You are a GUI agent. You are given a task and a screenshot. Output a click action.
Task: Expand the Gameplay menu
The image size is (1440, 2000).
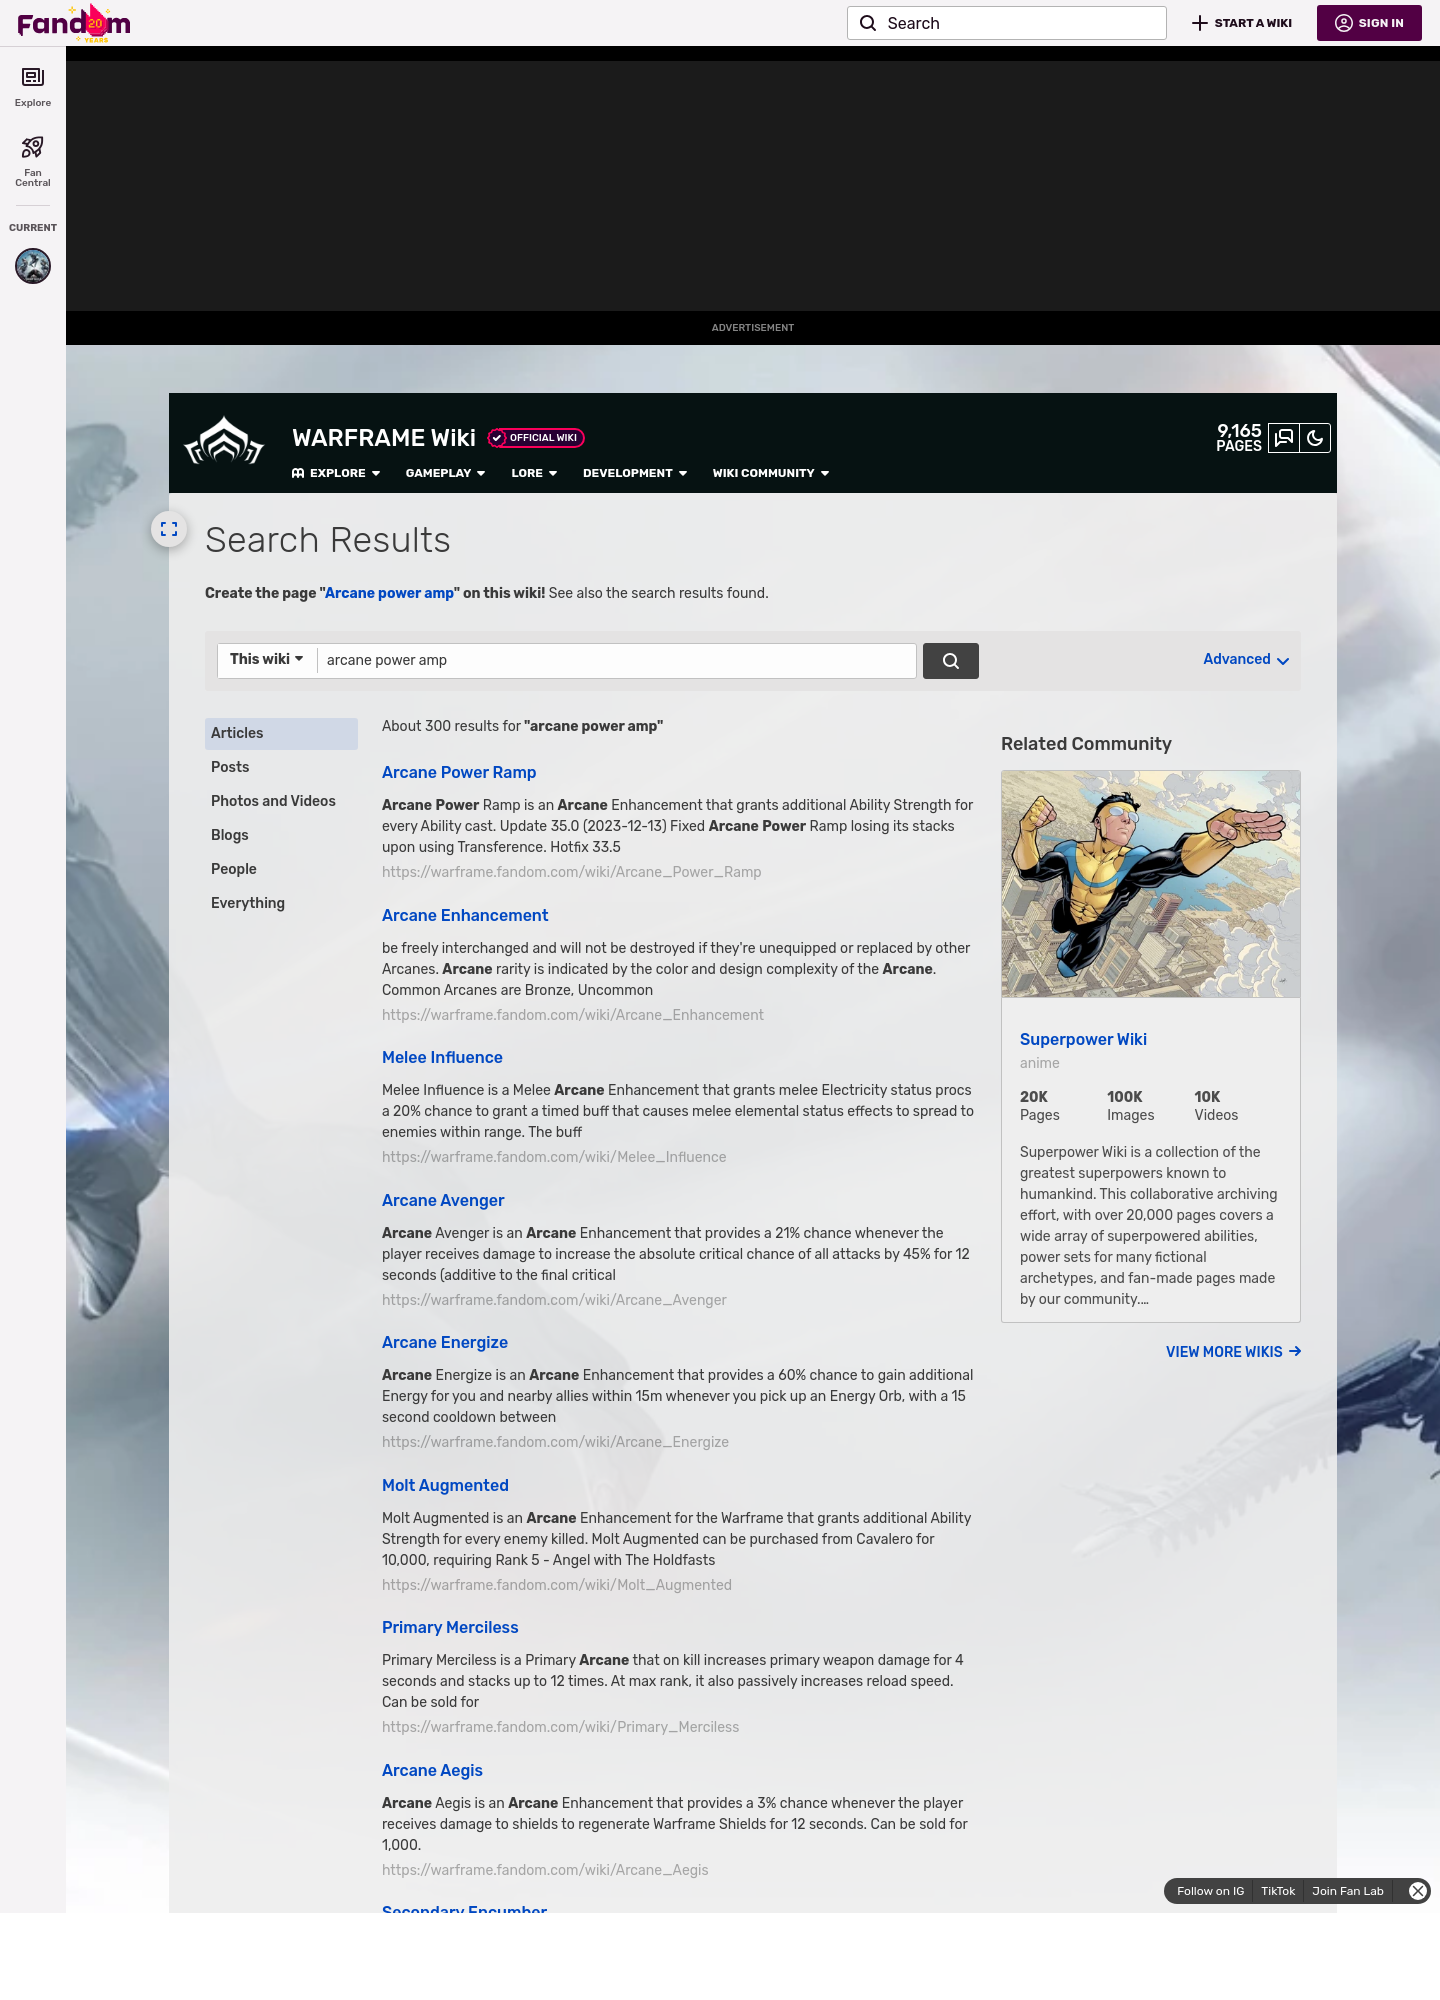[x=445, y=473]
